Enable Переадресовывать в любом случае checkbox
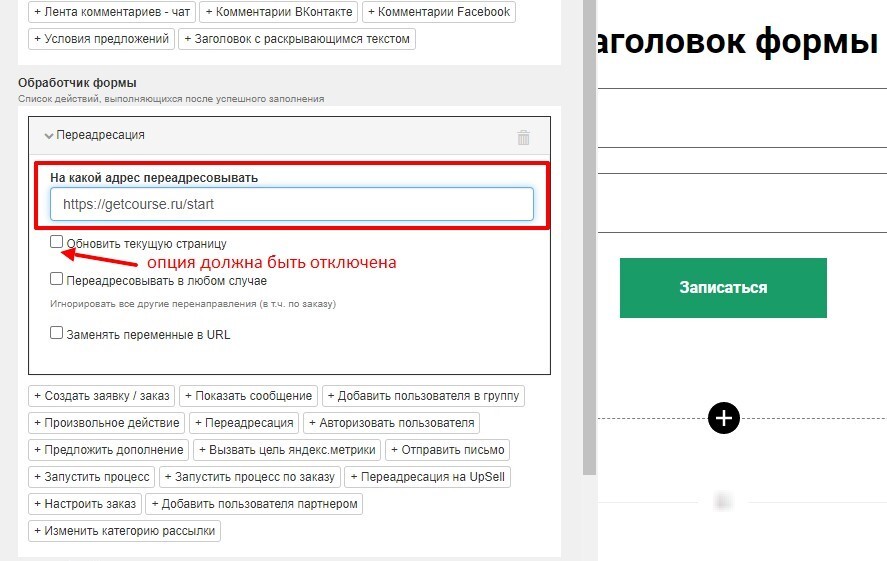Viewport: 887px width, 561px height. (x=56, y=279)
